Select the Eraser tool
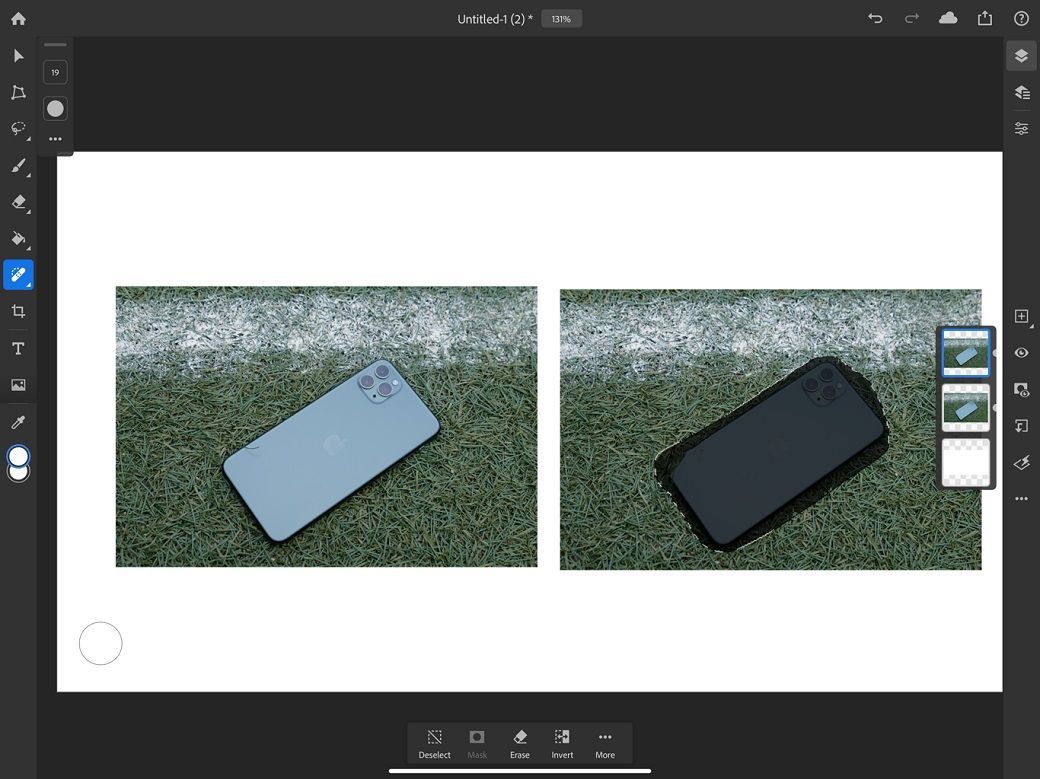Screen dimensions: 1040x779 (16, 202)
